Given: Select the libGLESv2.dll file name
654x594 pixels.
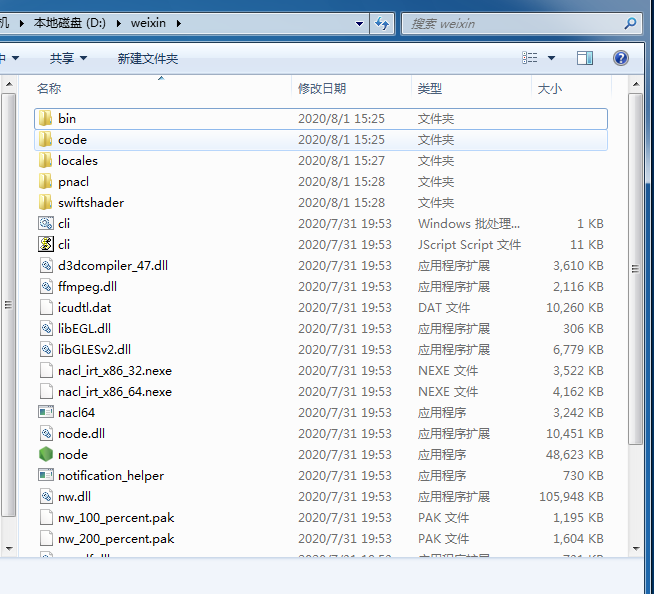Looking at the screenshot, I should pyautogui.click(x=94, y=350).
